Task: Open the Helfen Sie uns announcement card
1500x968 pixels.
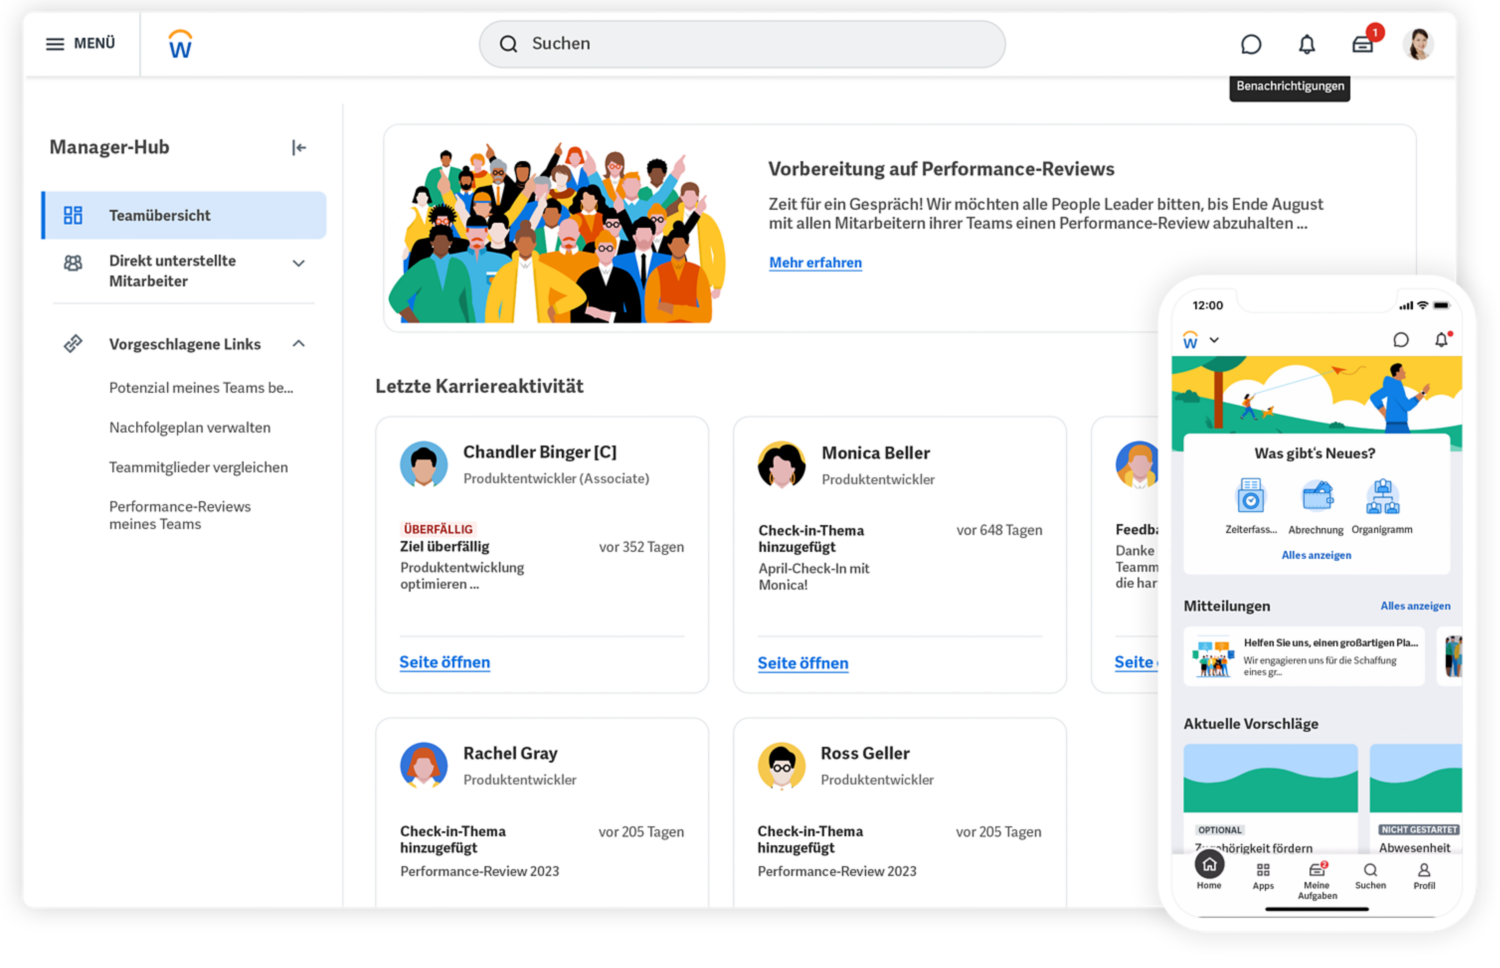Action: pyautogui.click(x=1304, y=656)
